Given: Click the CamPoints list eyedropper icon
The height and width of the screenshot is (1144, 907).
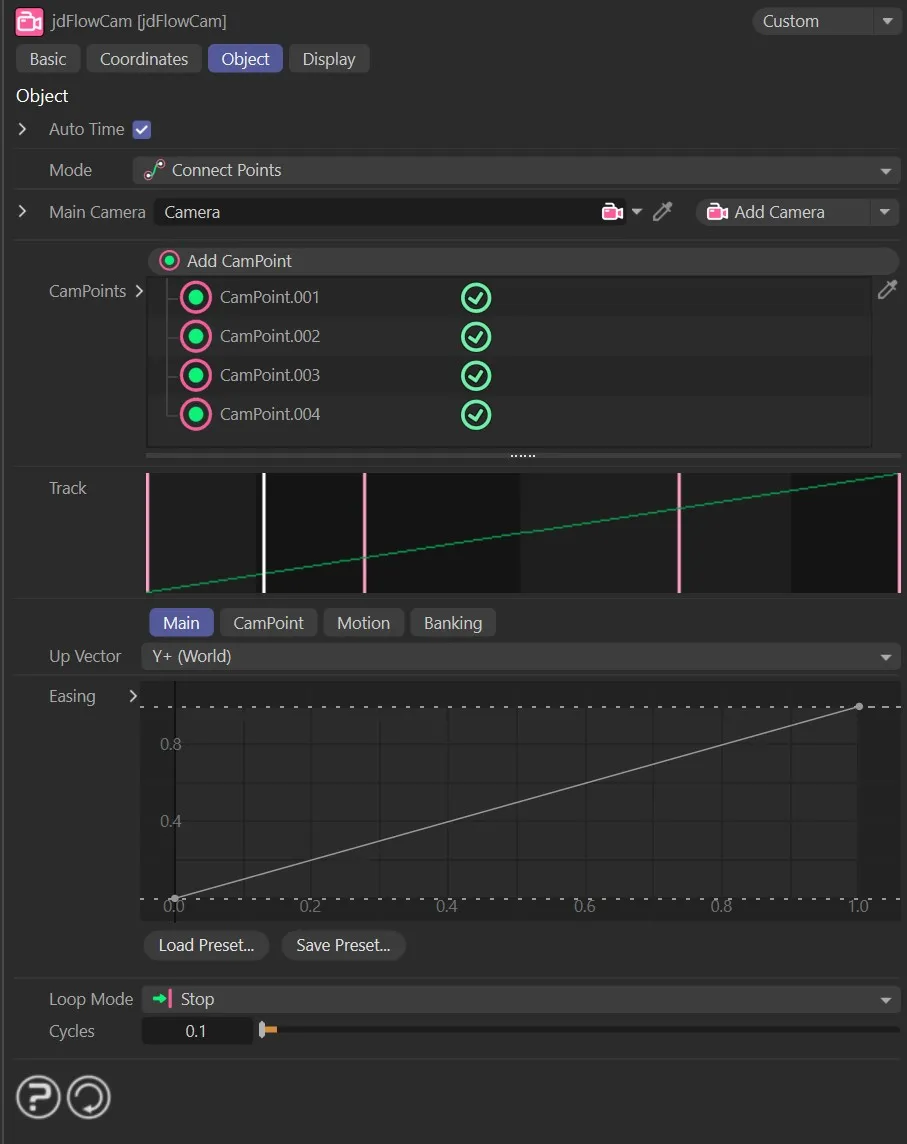Looking at the screenshot, I should (886, 290).
